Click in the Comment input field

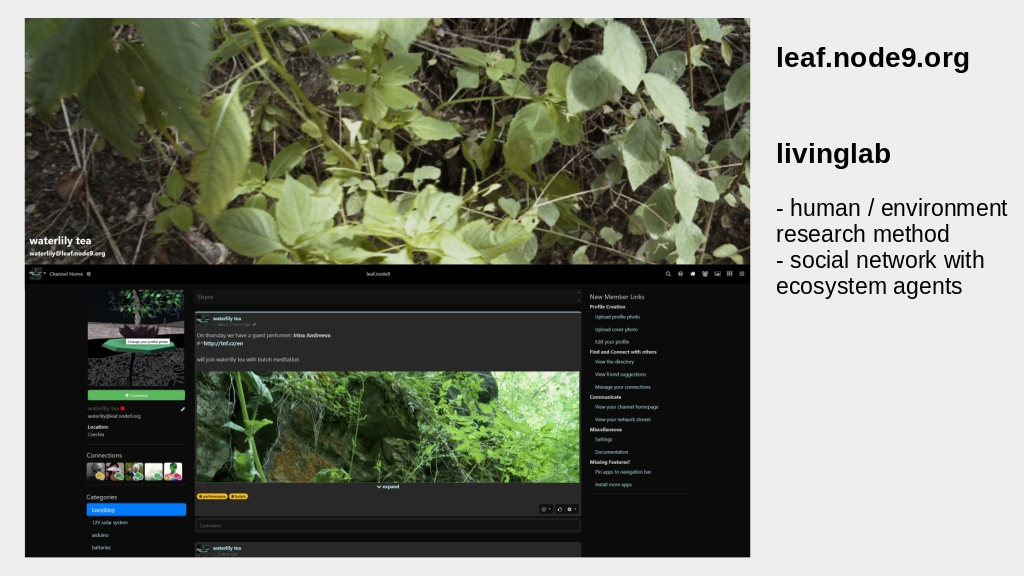pyautogui.click(x=387, y=525)
